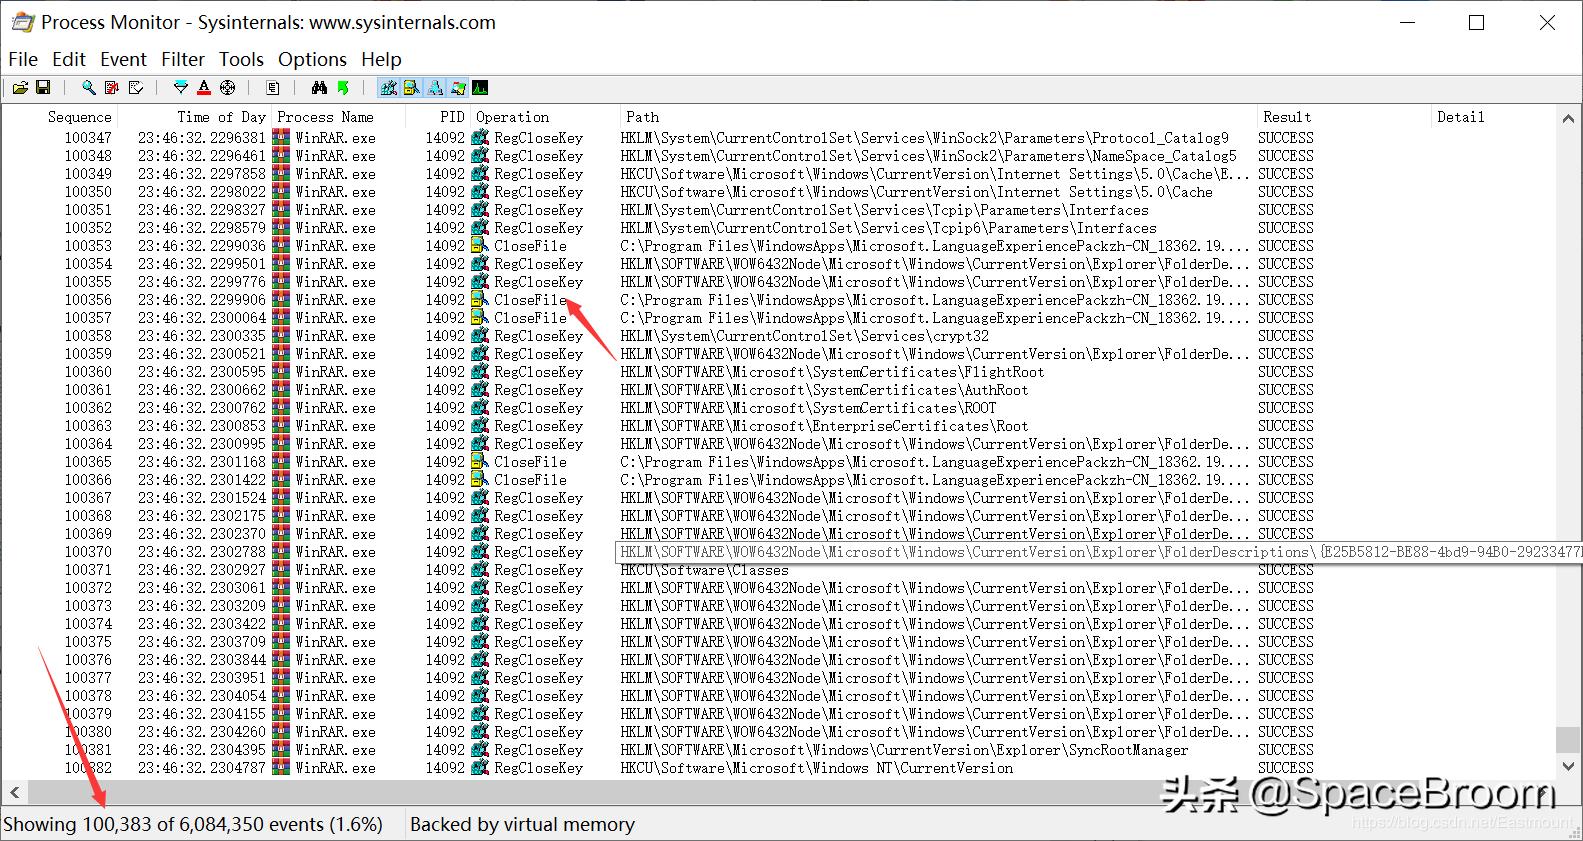Select the Explorer\SyncRootManager path
The height and width of the screenshot is (841, 1583).
pos(905,750)
